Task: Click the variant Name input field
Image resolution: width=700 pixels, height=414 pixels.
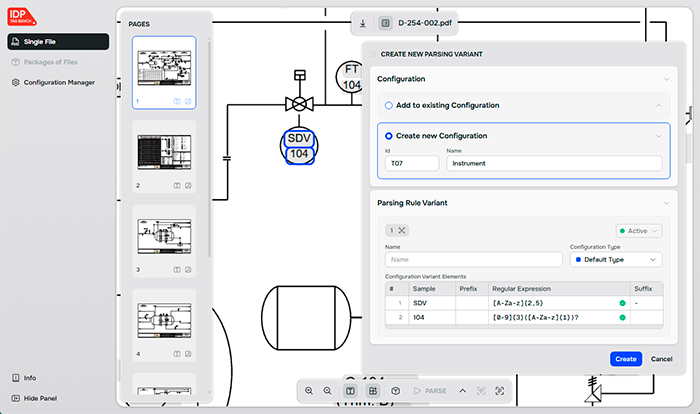Action: 473,259
